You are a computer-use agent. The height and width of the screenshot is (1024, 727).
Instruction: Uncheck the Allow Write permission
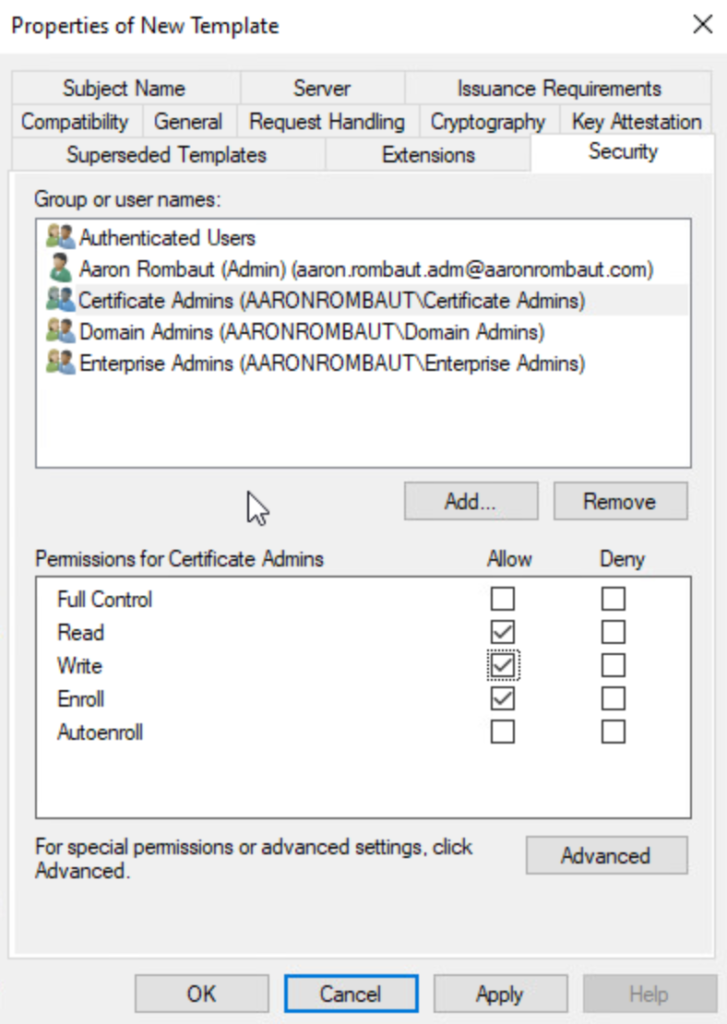[502, 666]
